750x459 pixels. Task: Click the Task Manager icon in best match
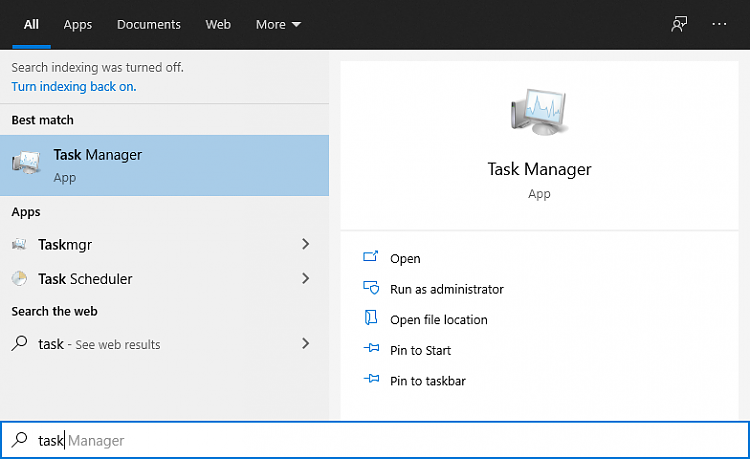(x=26, y=163)
